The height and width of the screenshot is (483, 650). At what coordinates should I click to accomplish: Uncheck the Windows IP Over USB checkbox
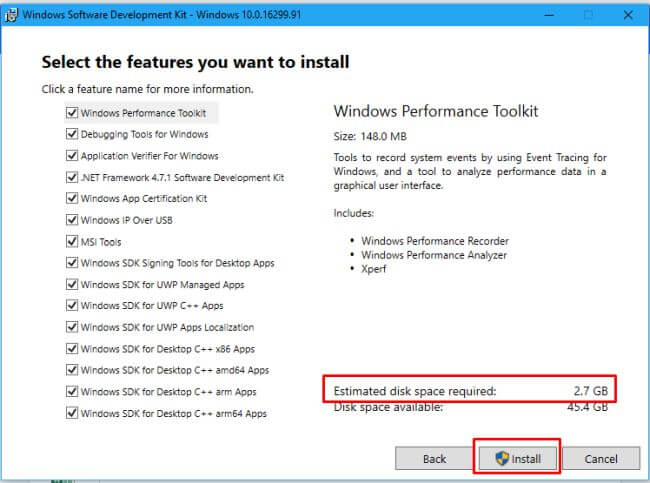click(x=72, y=220)
